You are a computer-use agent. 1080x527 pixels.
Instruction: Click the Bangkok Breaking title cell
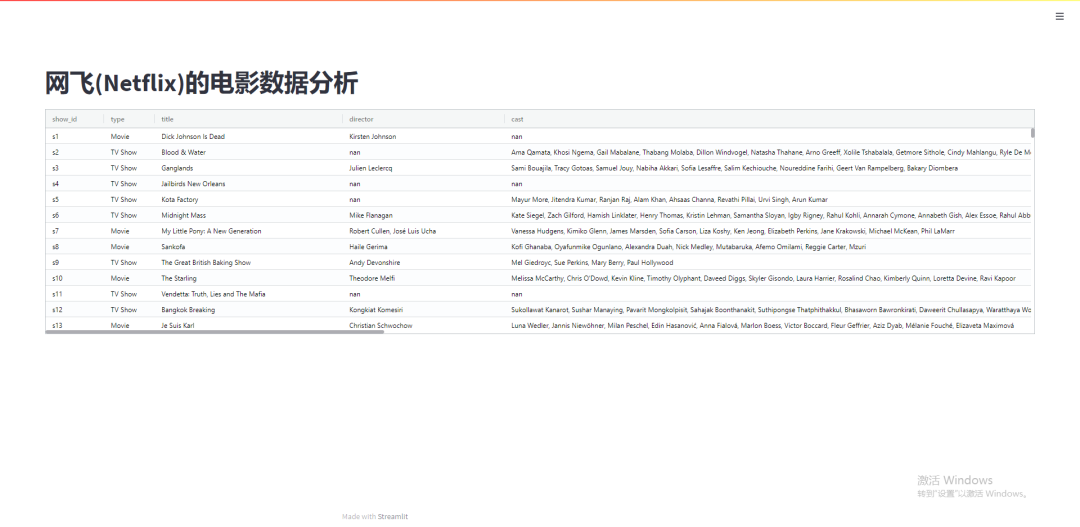click(x=188, y=310)
